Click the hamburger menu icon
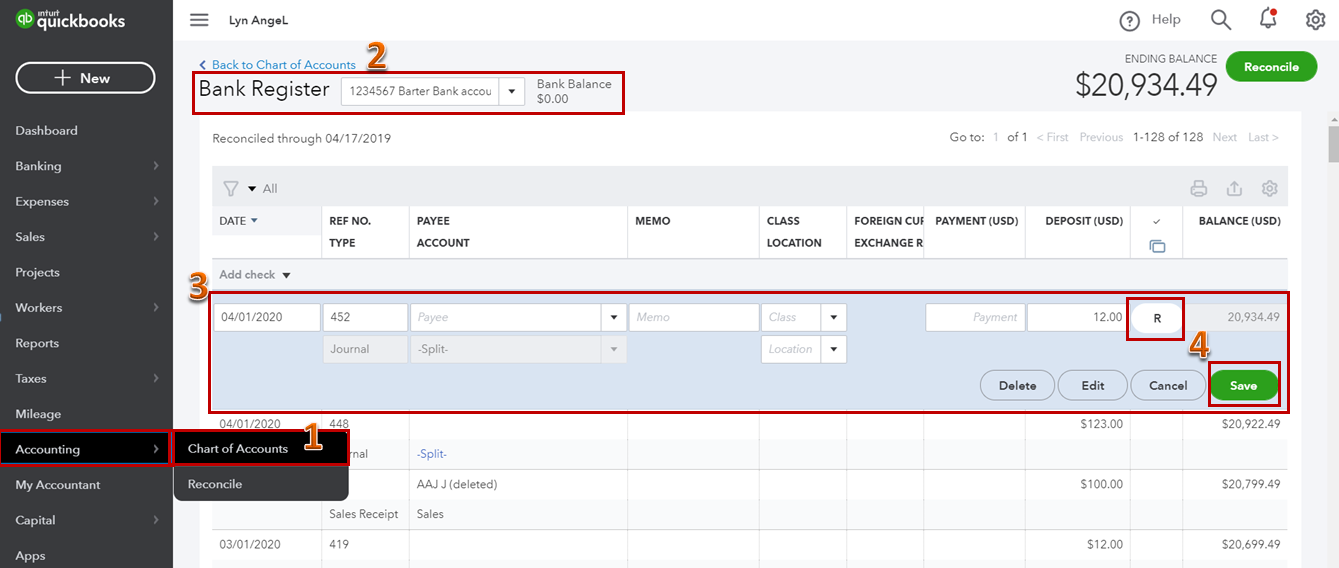1339x568 pixels. click(x=199, y=20)
